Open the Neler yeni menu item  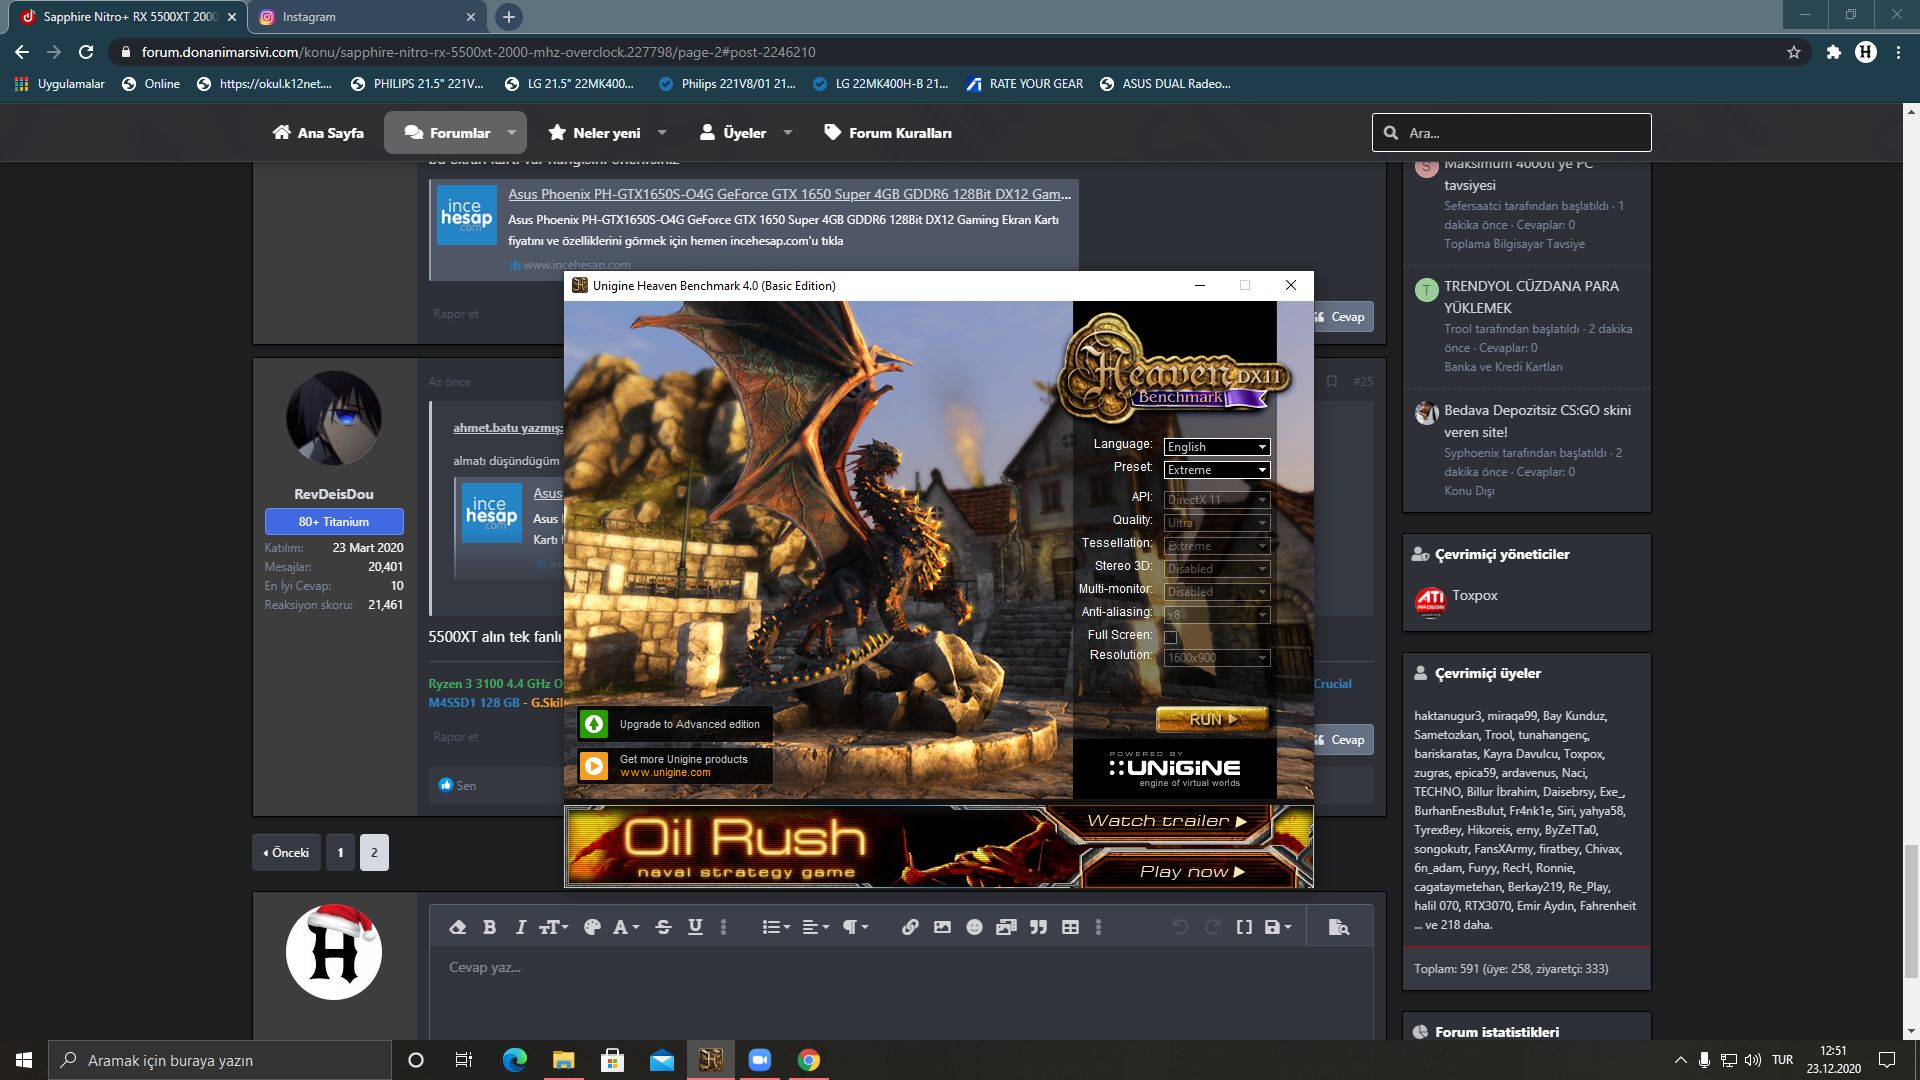point(594,133)
